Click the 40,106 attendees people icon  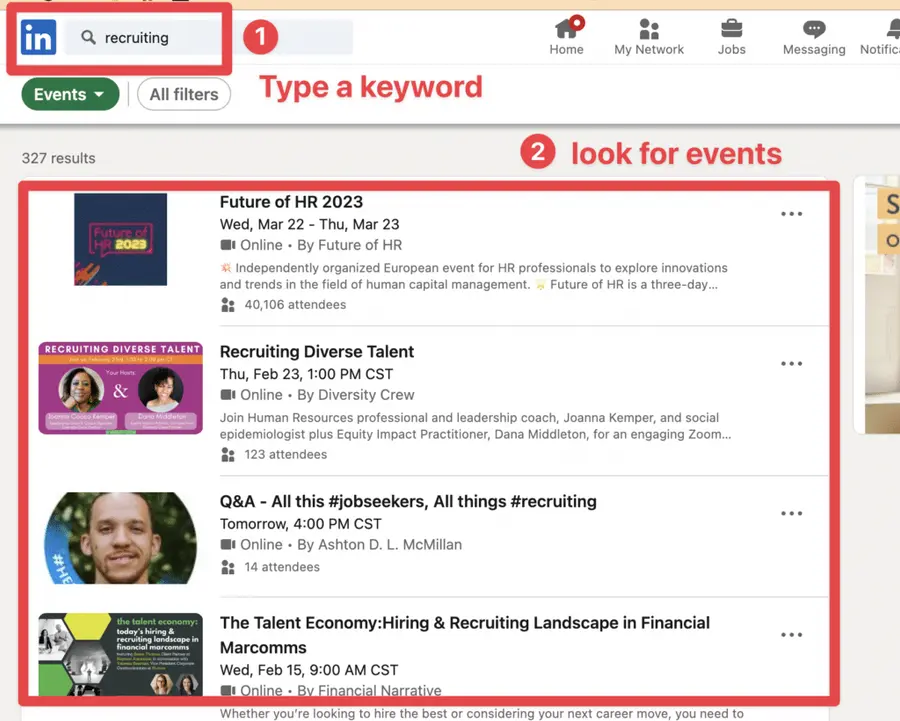point(228,305)
